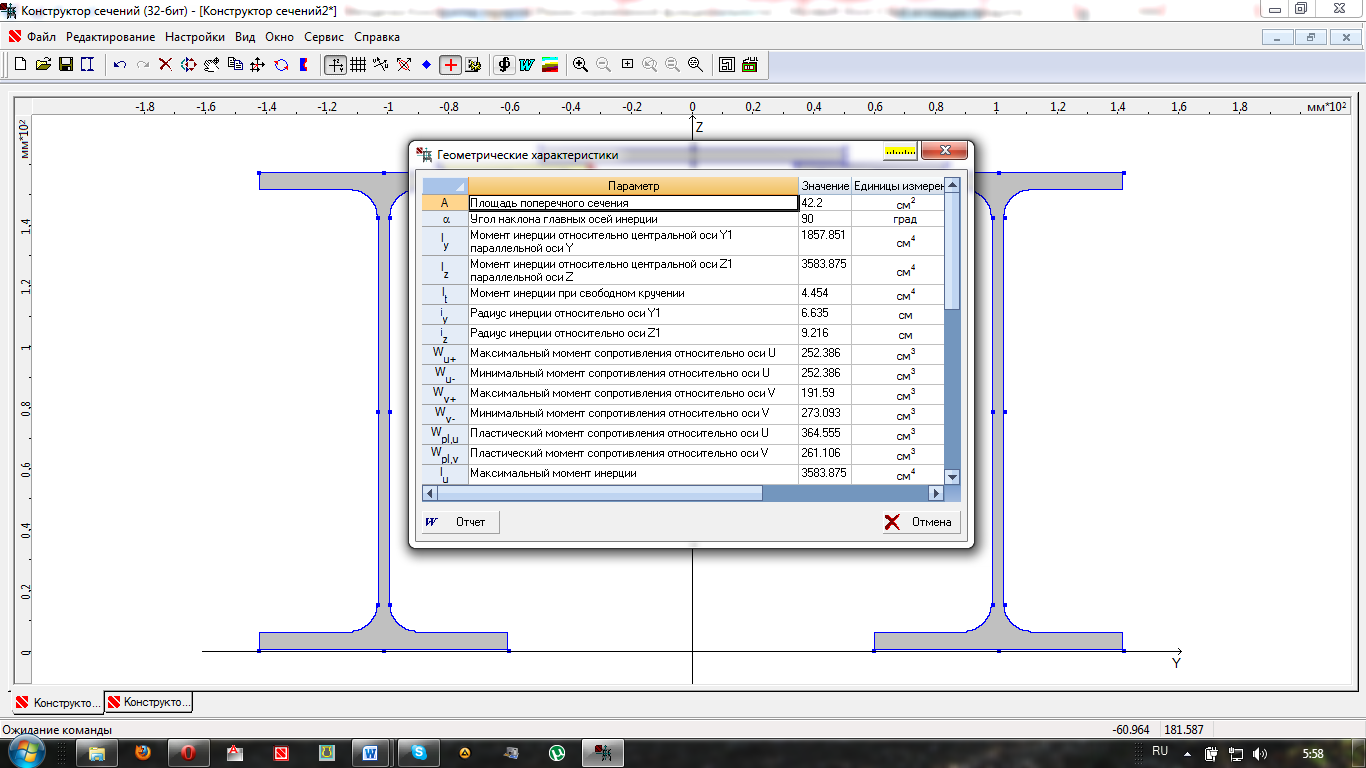Screen dimensions: 1366x768
Task: Click the red X delete icon
Action: 166,65
